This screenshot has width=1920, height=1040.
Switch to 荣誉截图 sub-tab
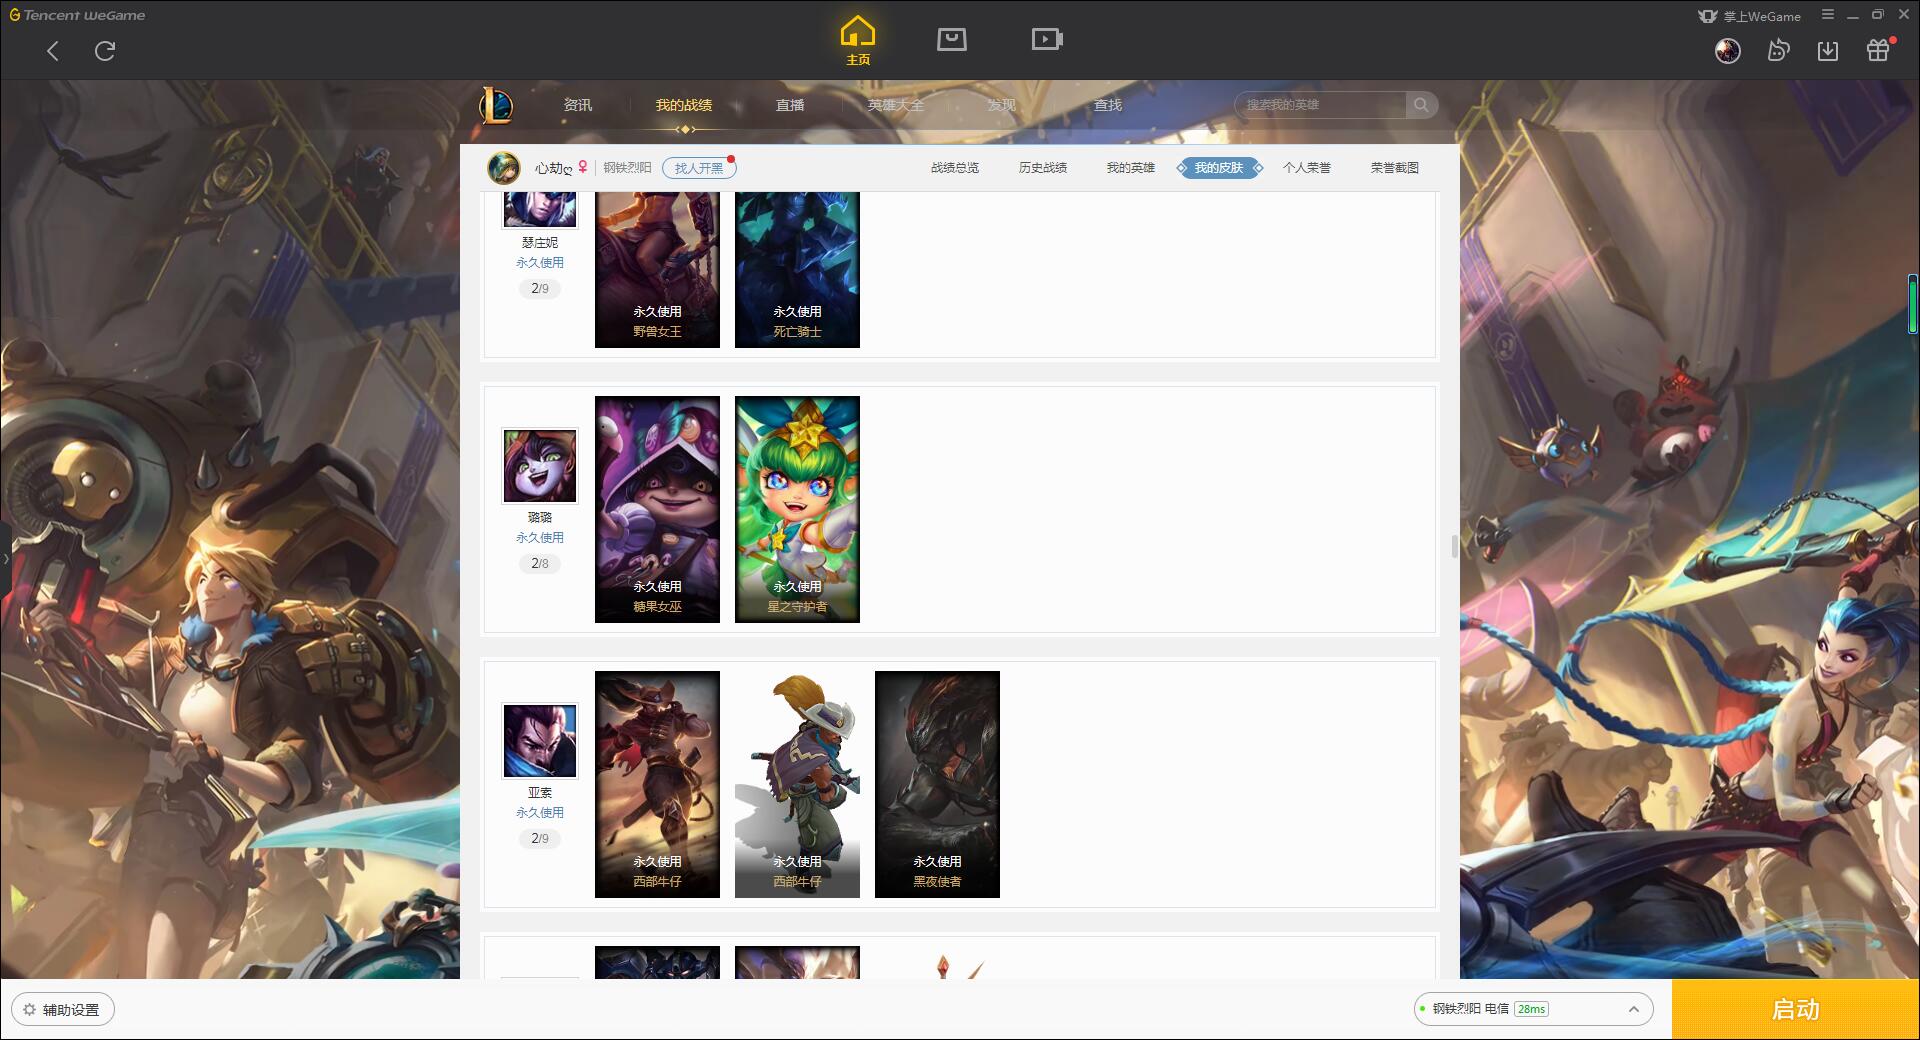1395,168
